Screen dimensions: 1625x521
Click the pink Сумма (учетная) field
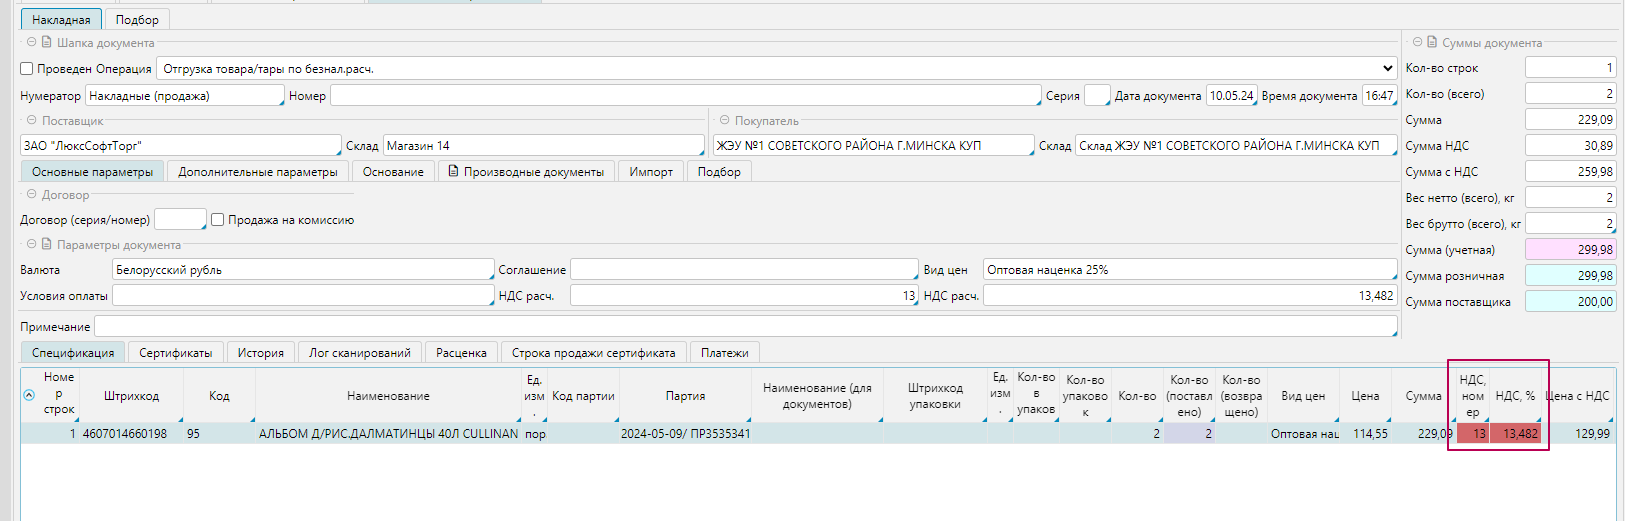(x=1570, y=250)
